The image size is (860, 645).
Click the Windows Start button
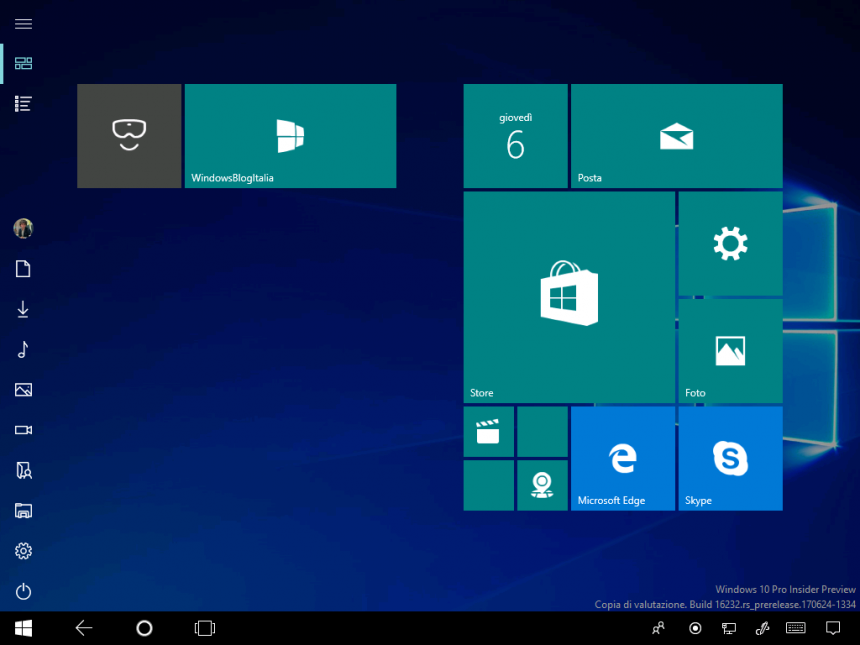tap(23, 629)
